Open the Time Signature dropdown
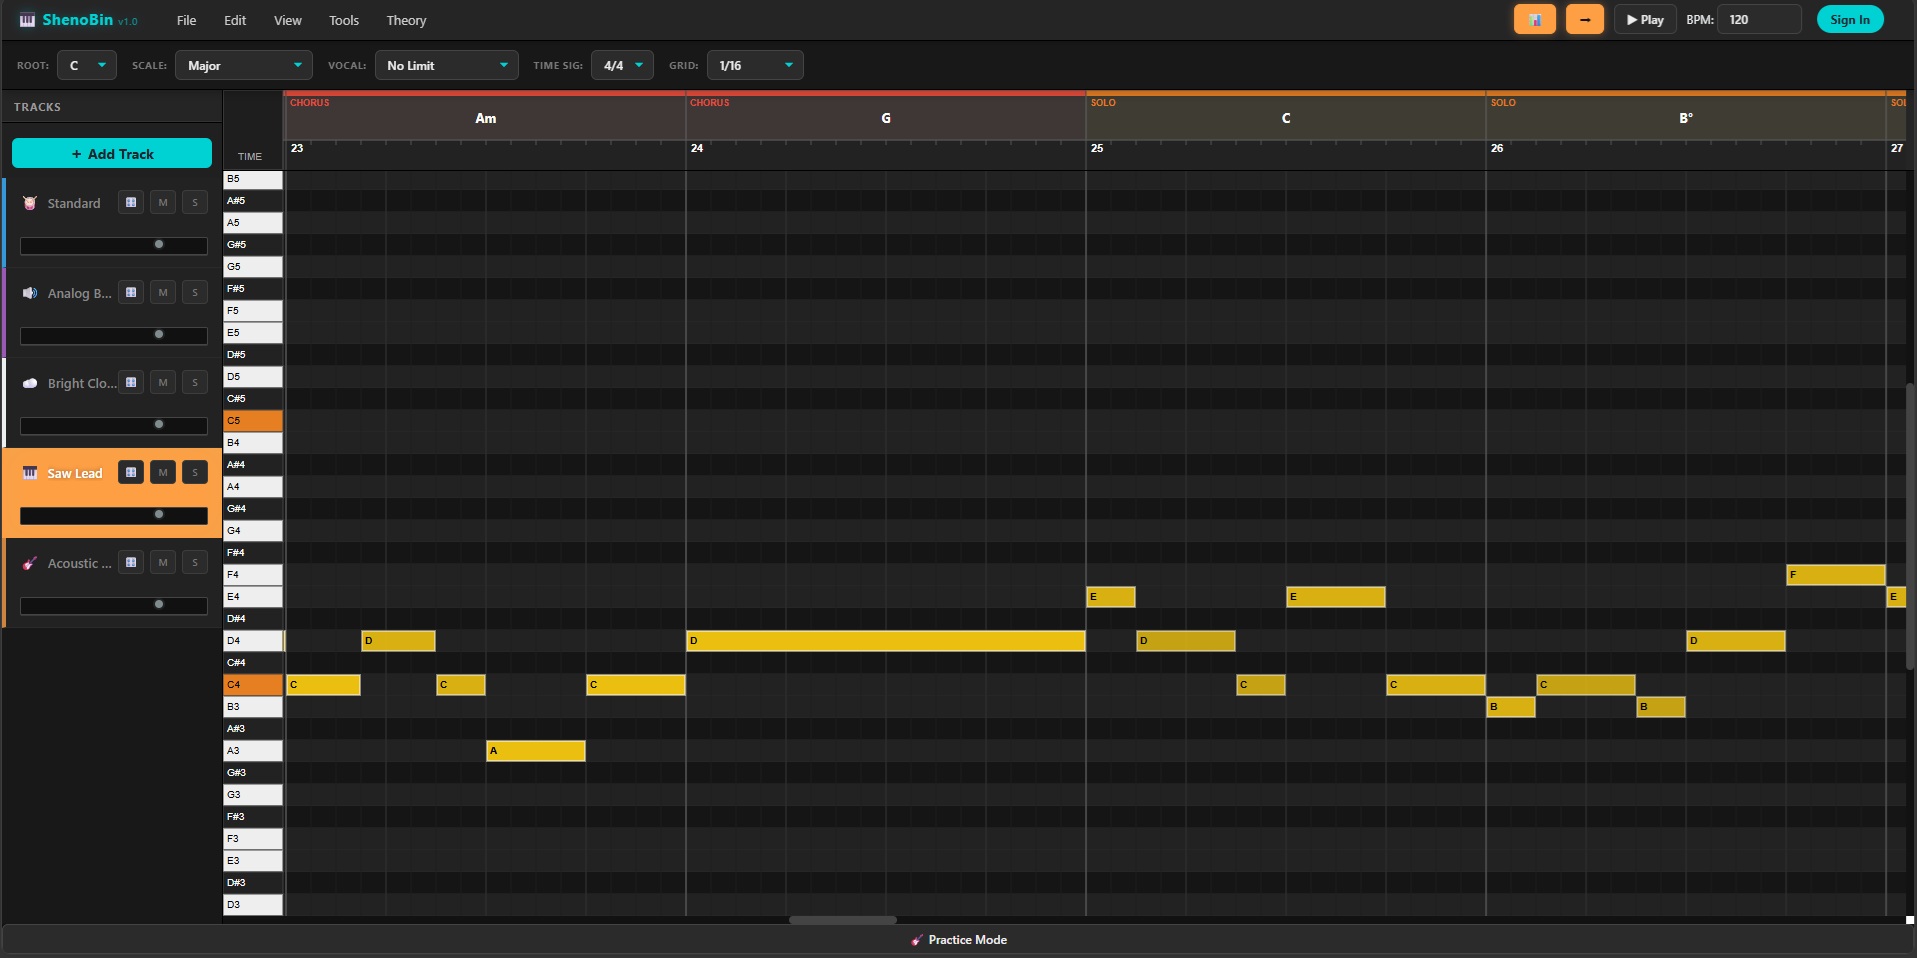 pos(622,65)
